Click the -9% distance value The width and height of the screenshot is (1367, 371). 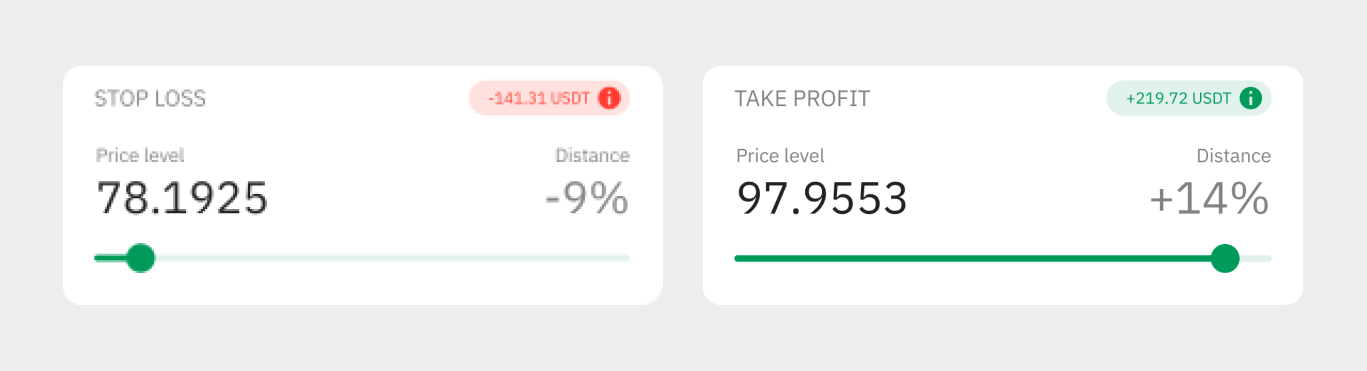(x=587, y=199)
